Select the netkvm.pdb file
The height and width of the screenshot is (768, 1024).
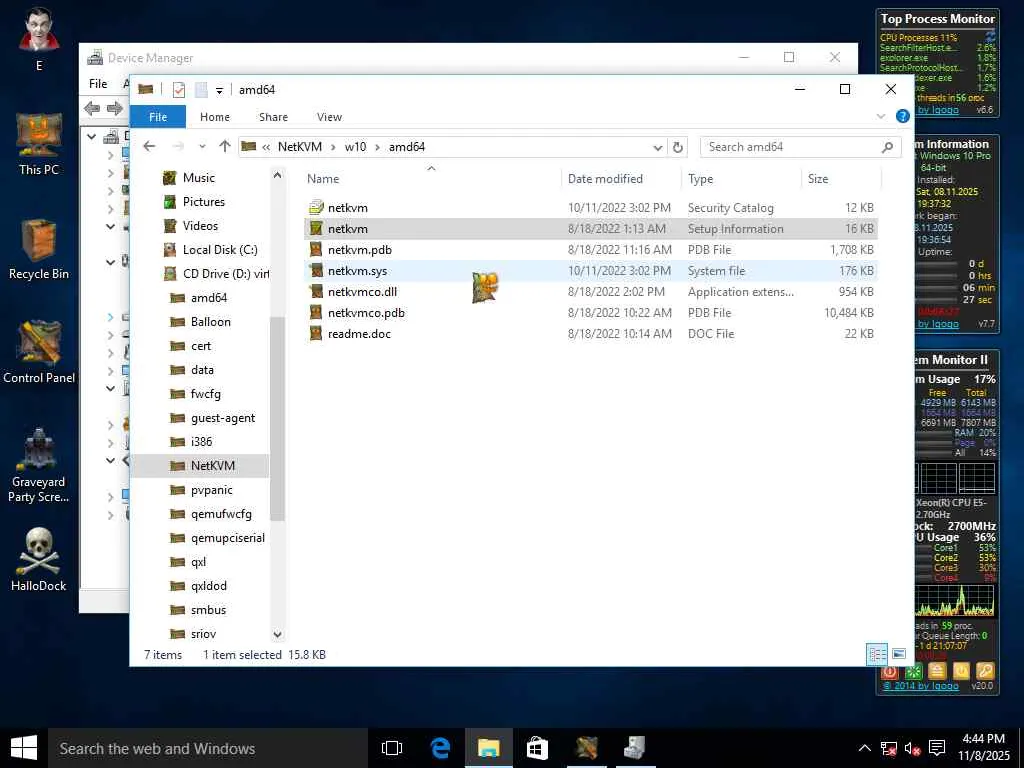click(591, 249)
